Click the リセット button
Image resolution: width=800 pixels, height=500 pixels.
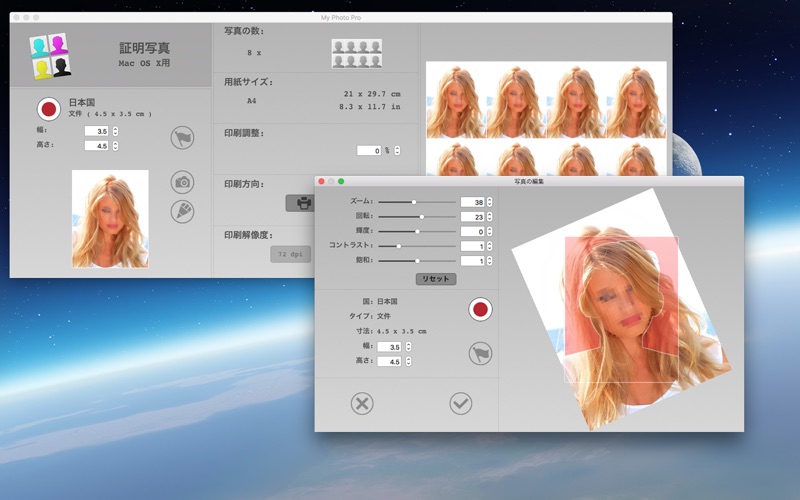(436, 279)
